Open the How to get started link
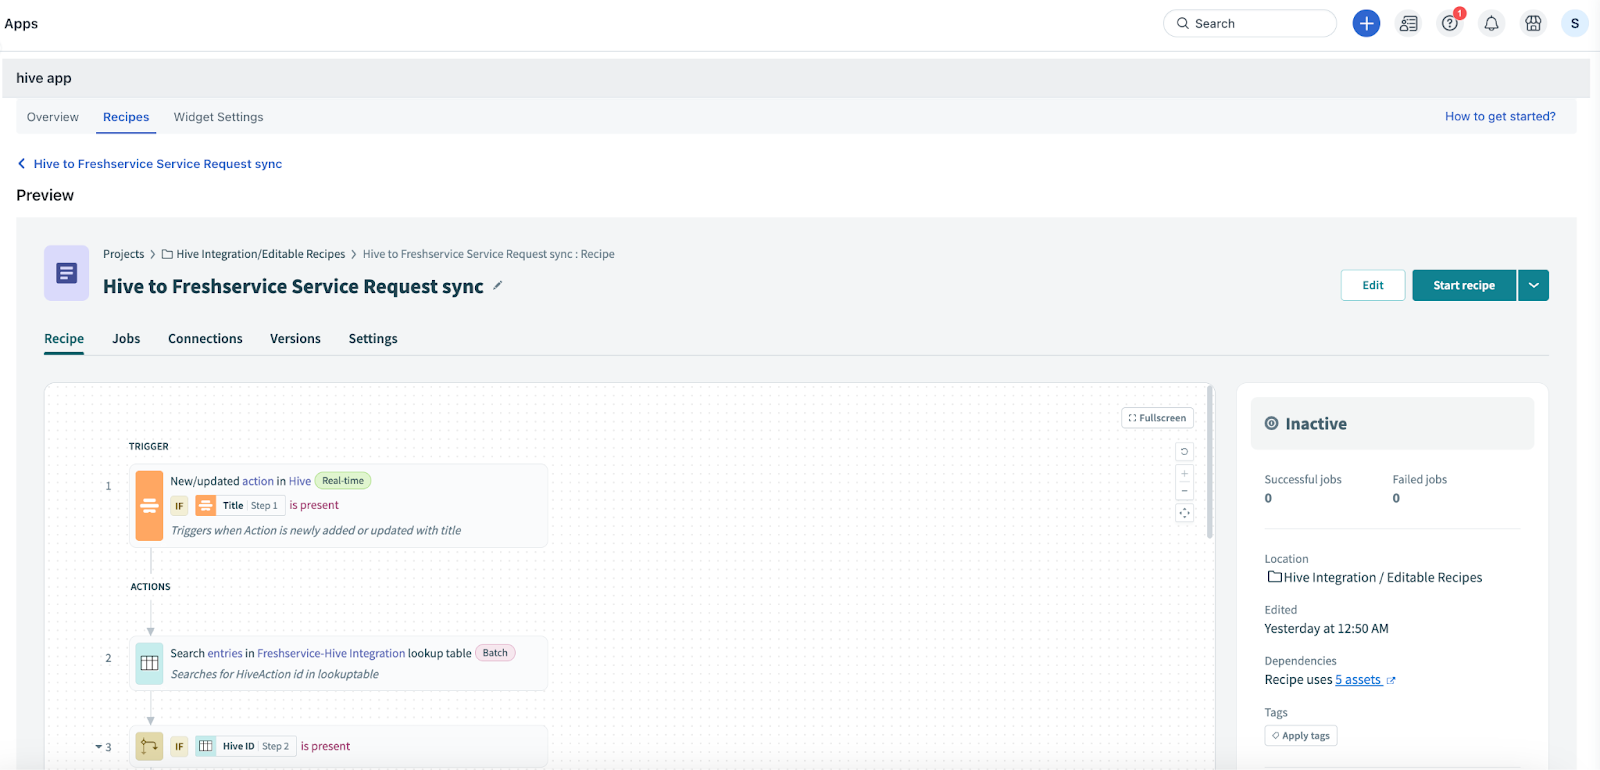Image resolution: width=1600 pixels, height=770 pixels. [1500, 116]
